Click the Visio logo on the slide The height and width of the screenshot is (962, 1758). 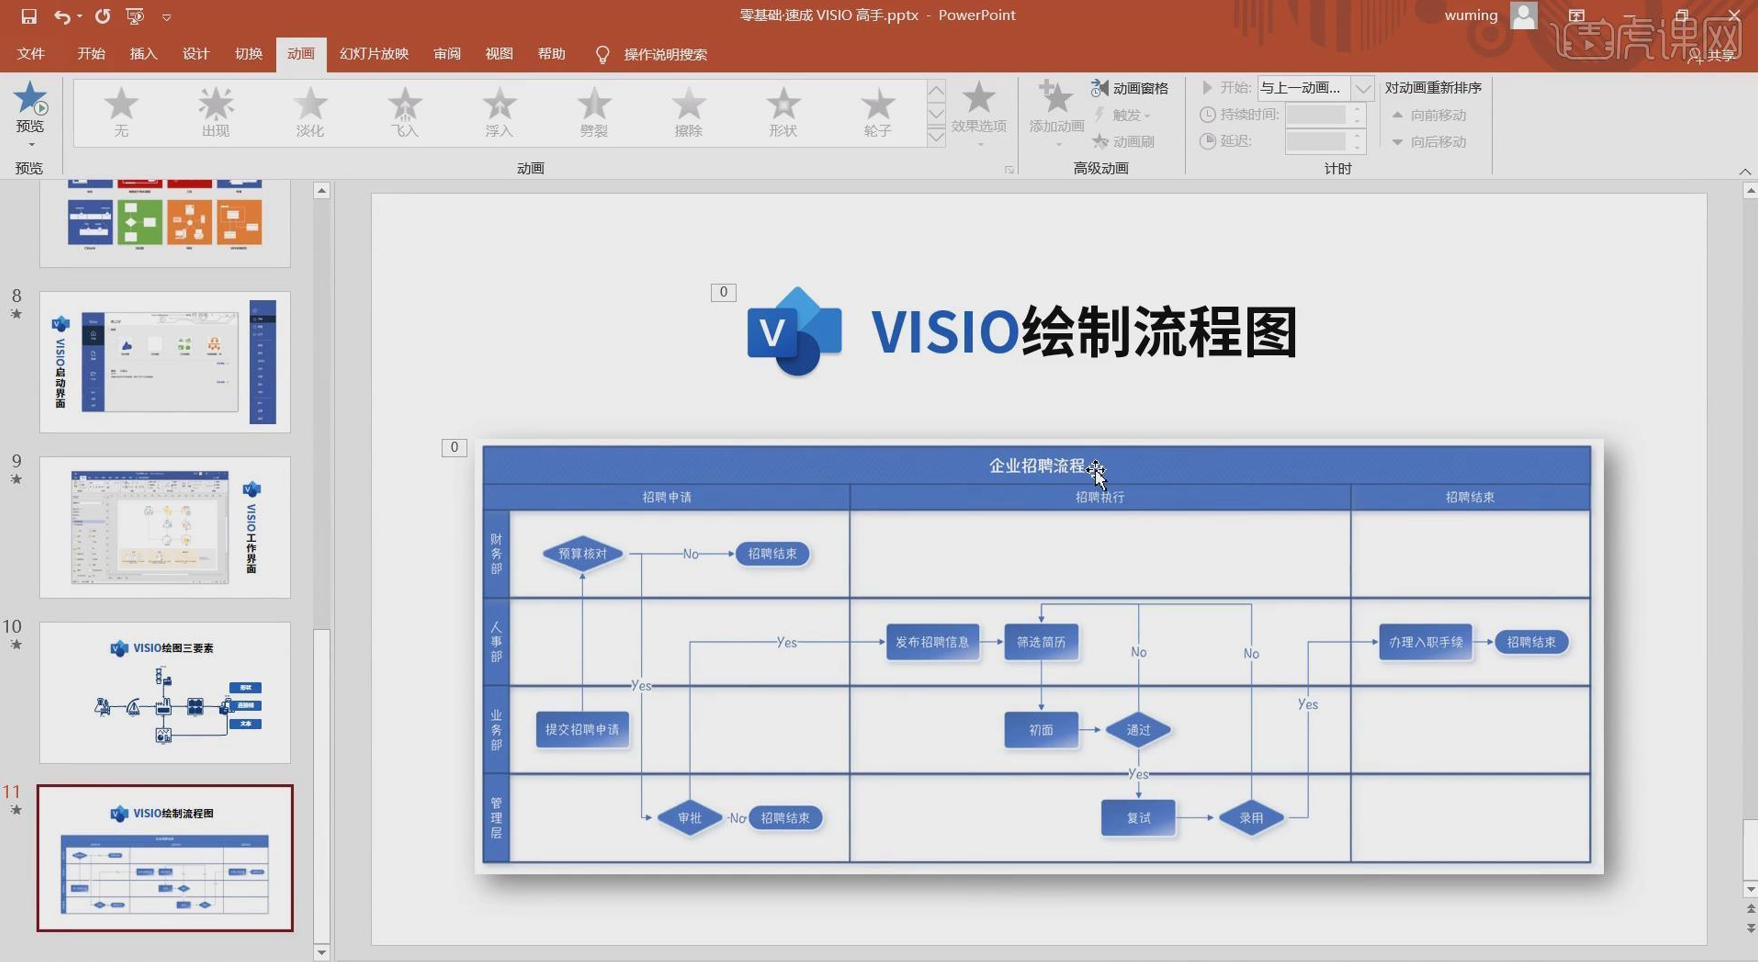795,331
